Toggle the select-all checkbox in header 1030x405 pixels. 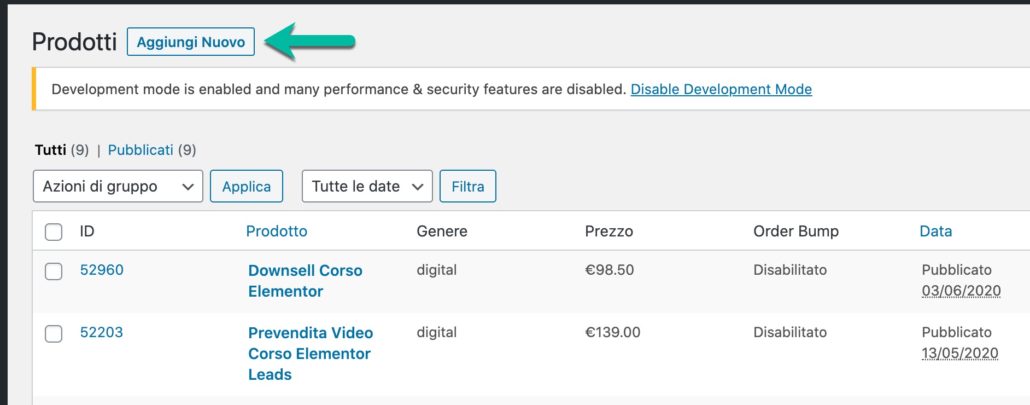coord(54,232)
